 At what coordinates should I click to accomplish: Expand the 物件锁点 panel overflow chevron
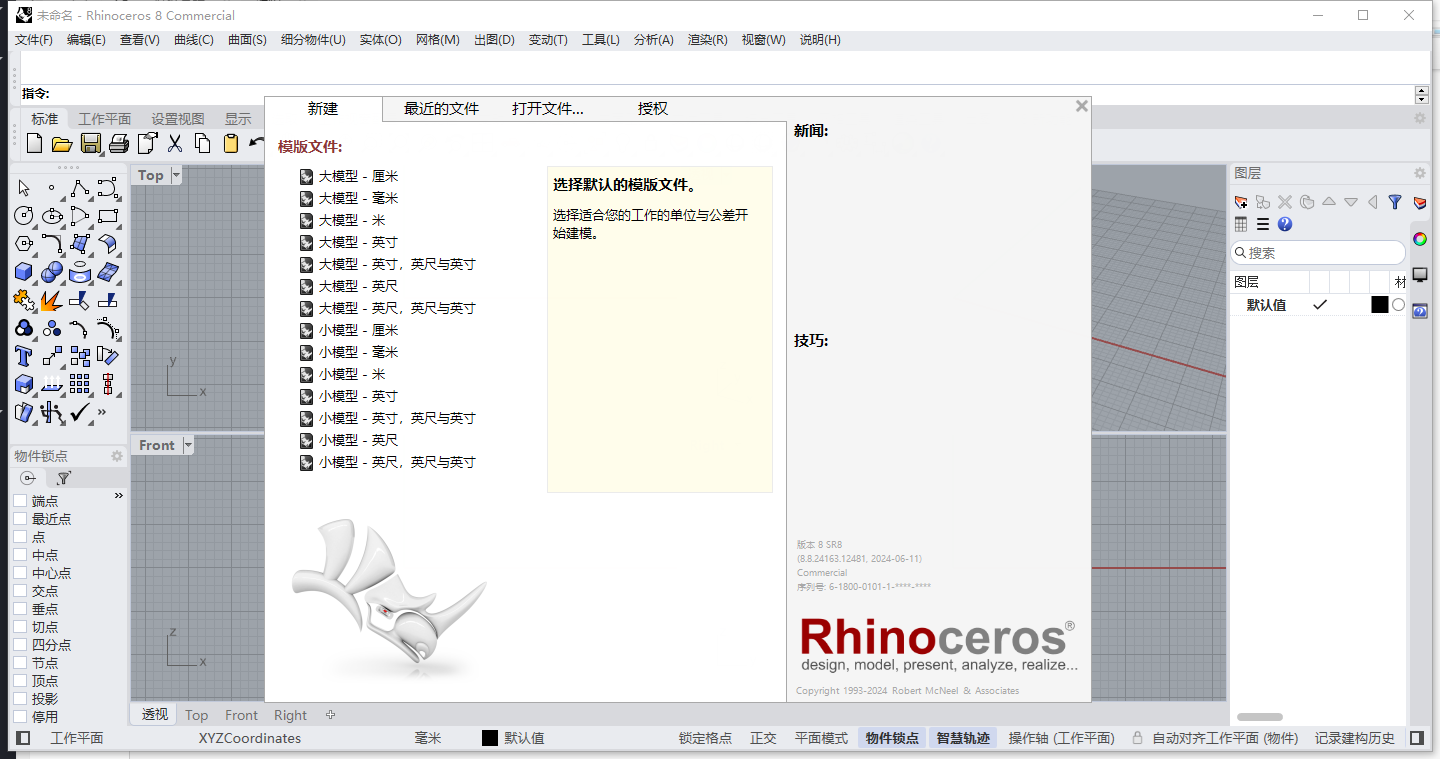[119, 496]
